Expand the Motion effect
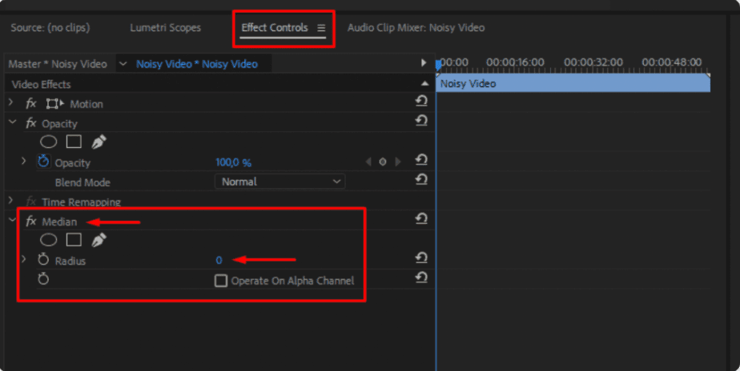 [11, 102]
